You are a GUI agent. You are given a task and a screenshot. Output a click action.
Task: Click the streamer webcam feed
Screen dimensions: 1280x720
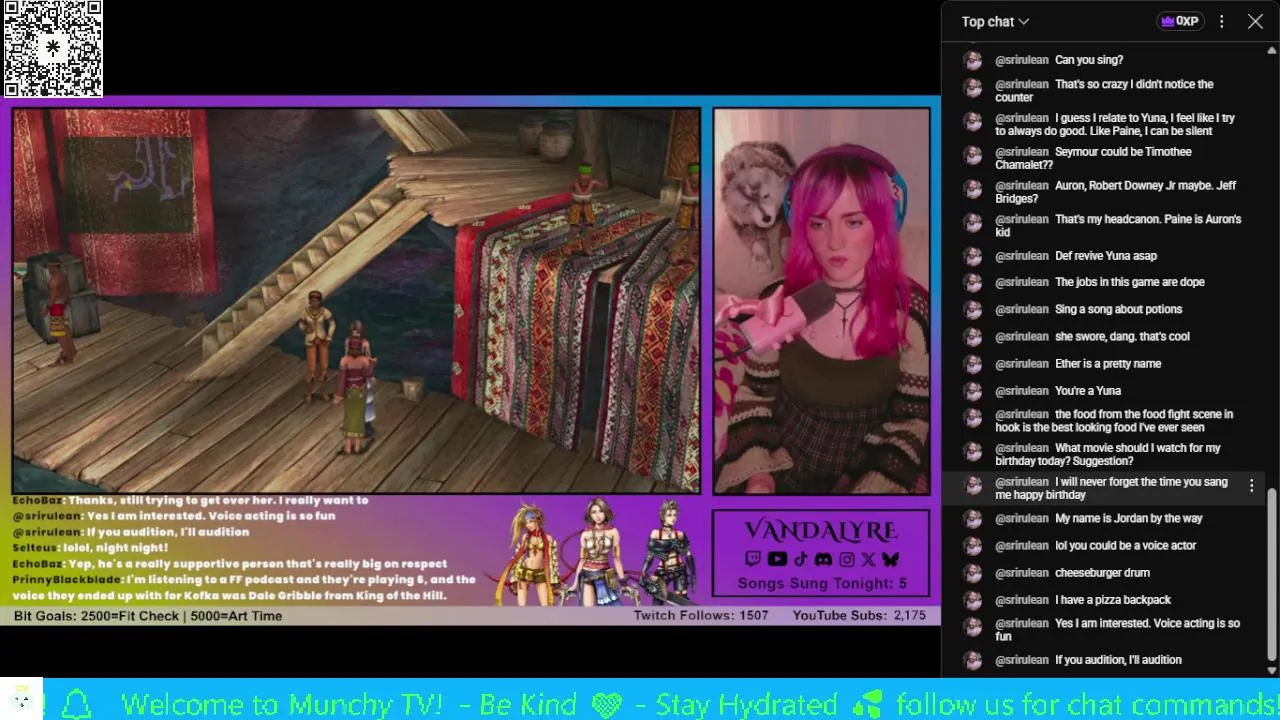pyautogui.click(x=821, y=301)
